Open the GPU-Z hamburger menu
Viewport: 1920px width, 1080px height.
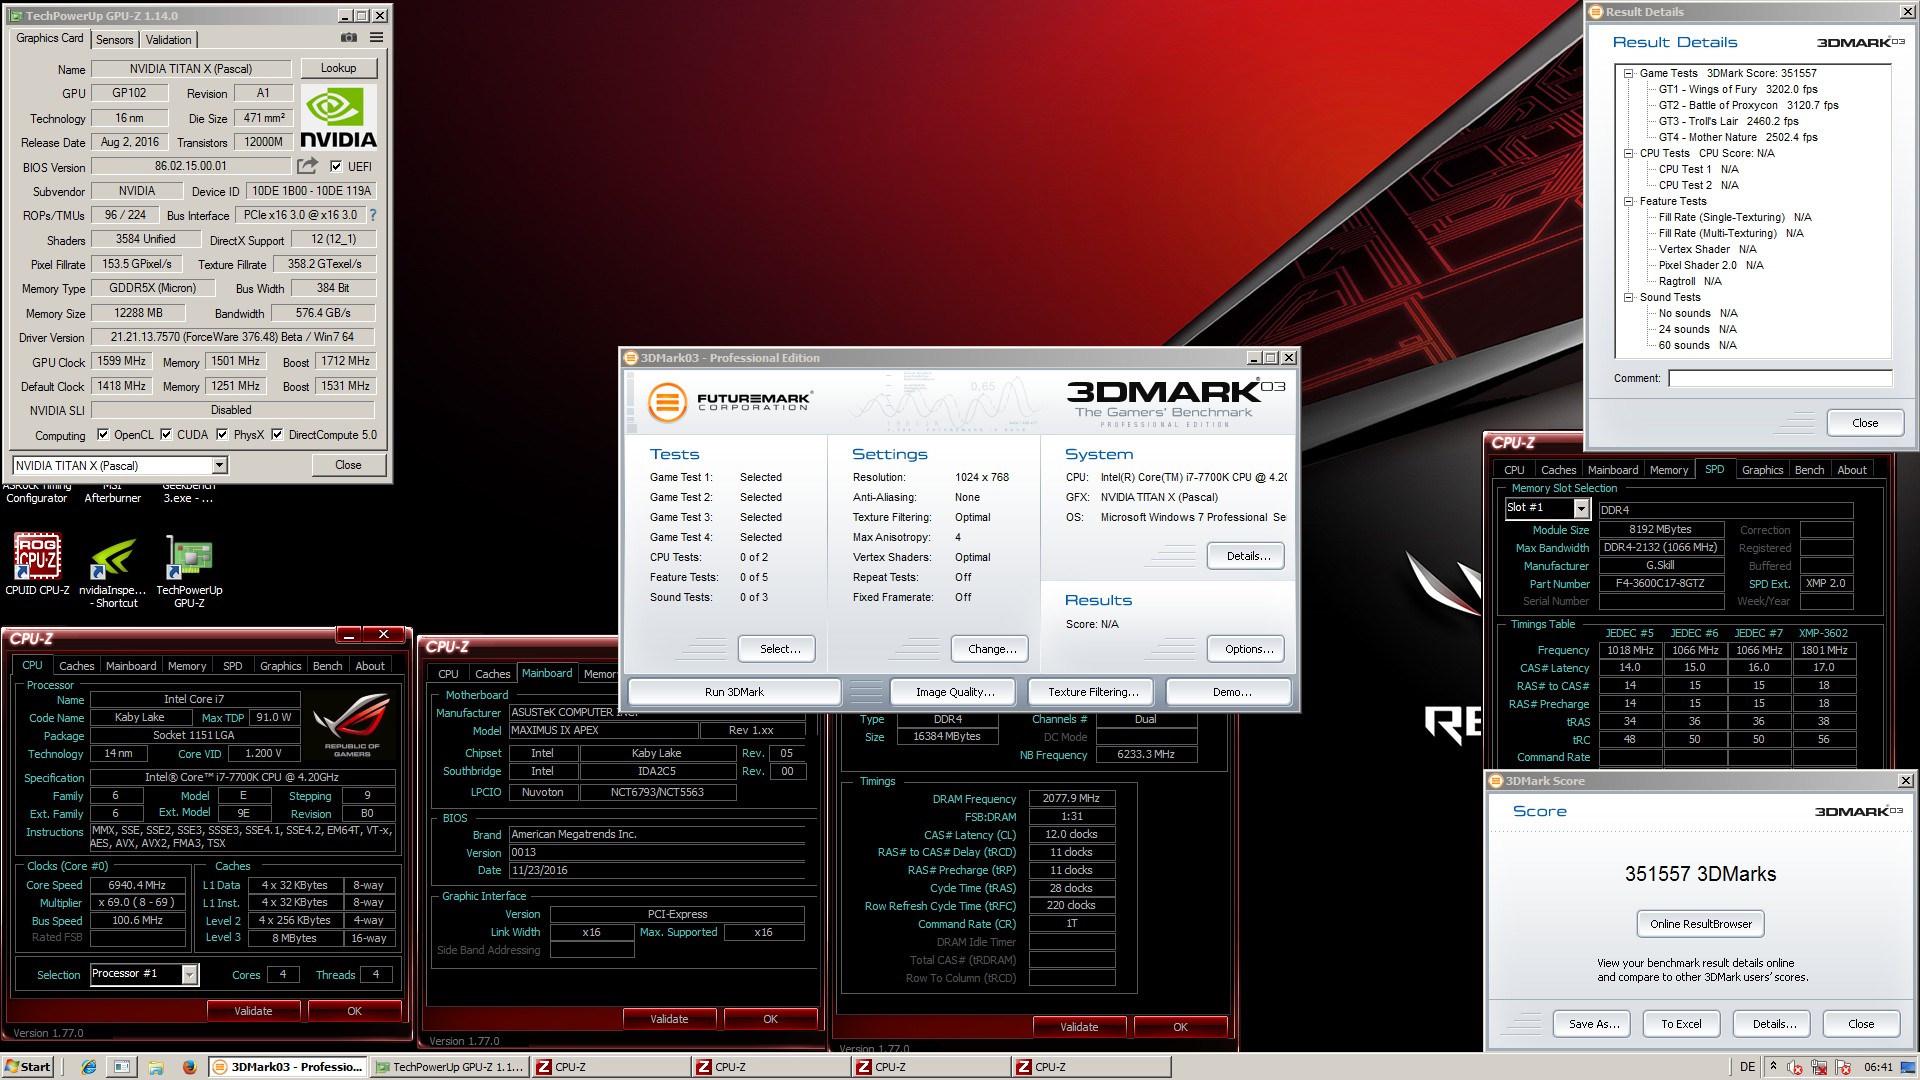click(376, 38)
